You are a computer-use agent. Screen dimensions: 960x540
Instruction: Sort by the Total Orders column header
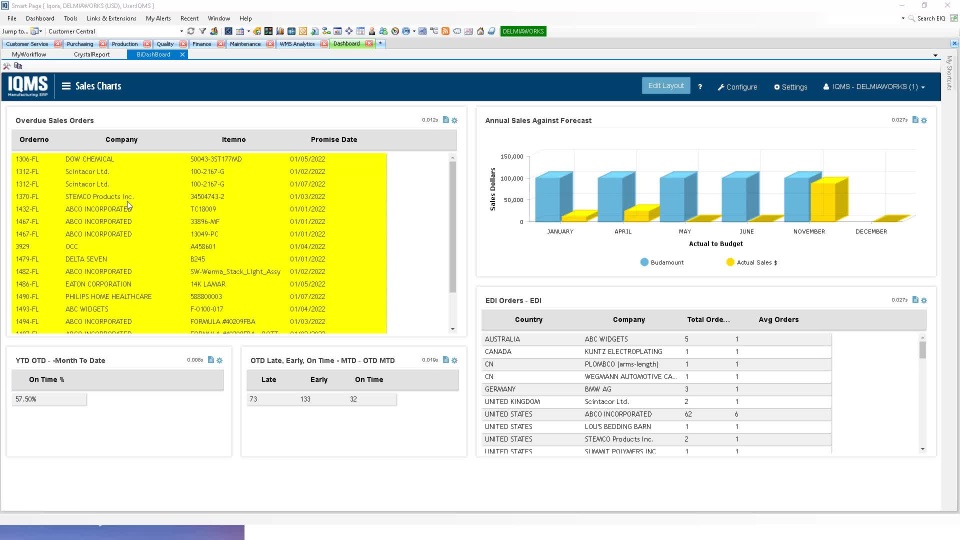708,320
